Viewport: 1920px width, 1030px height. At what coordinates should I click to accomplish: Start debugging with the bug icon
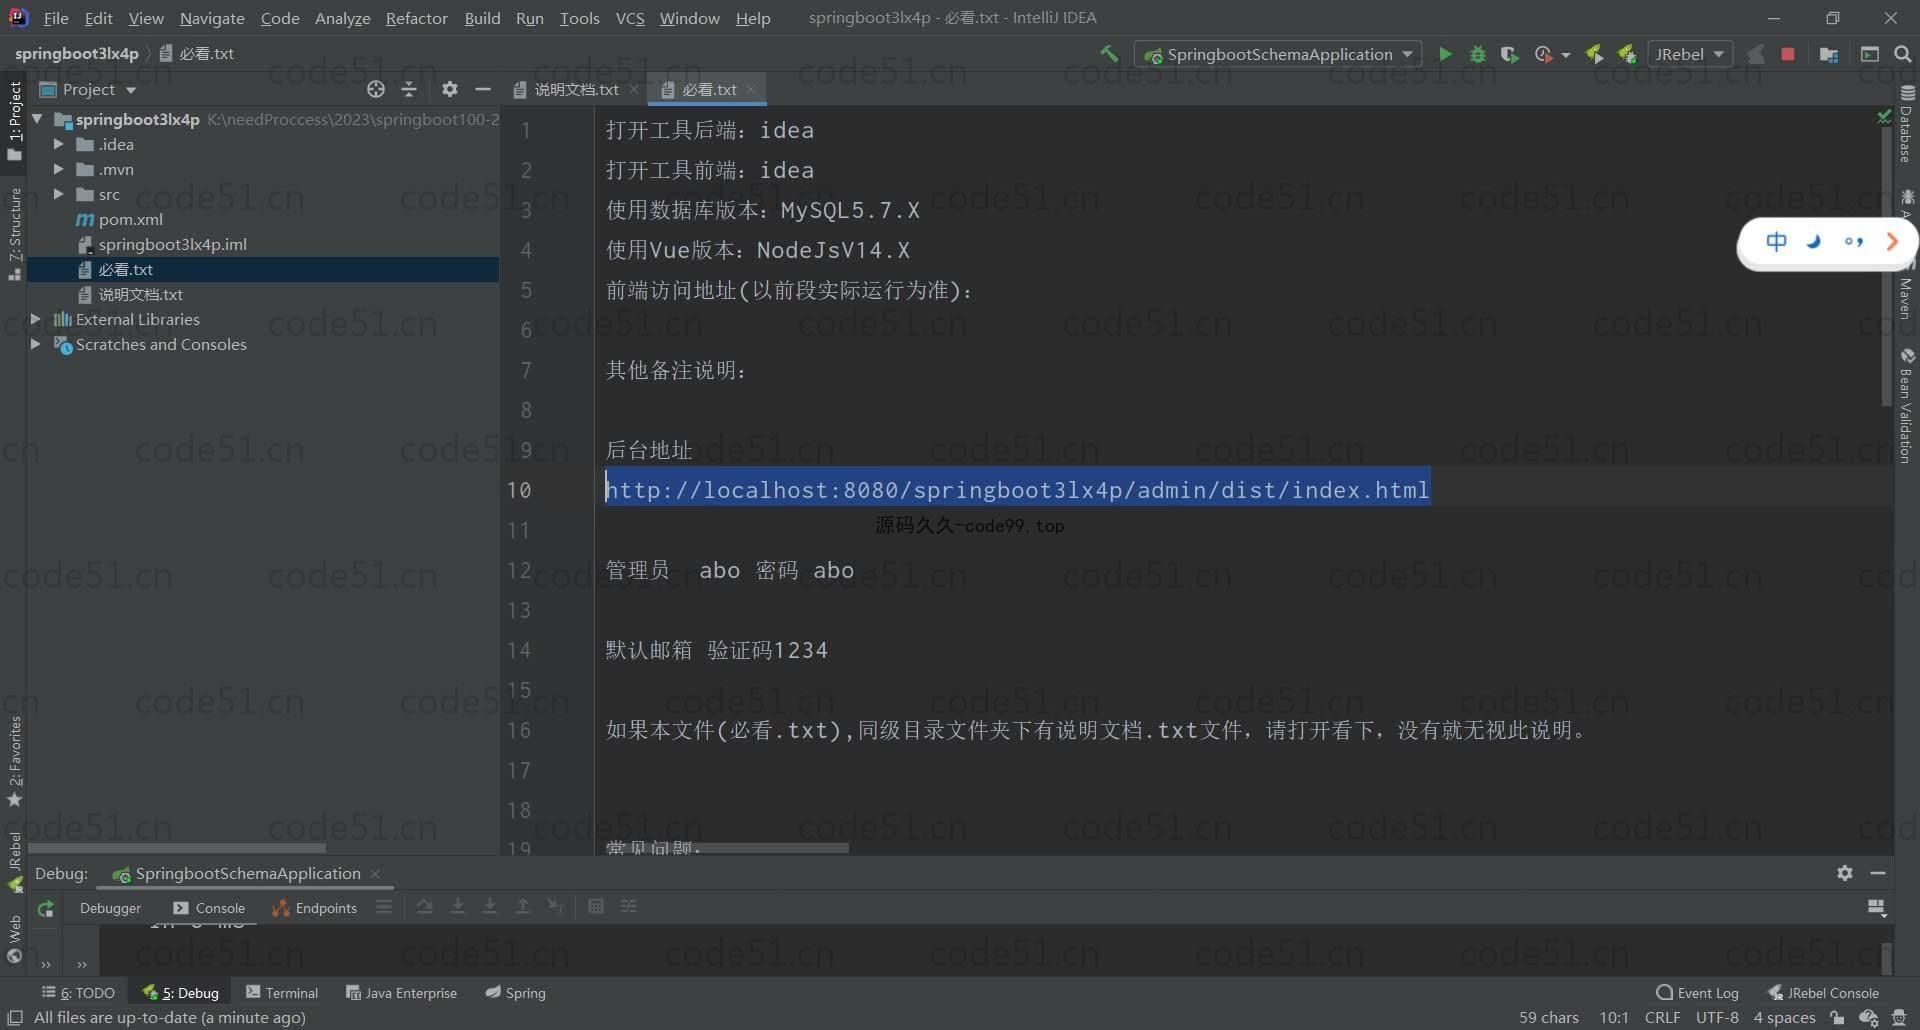click(1477, 54)
